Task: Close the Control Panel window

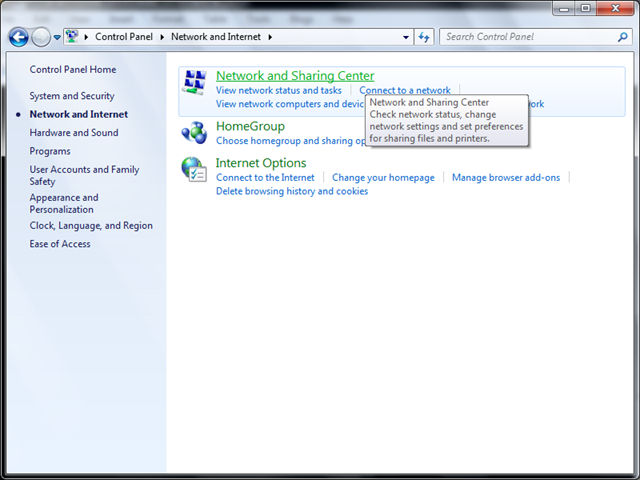Action: (616, 8)
